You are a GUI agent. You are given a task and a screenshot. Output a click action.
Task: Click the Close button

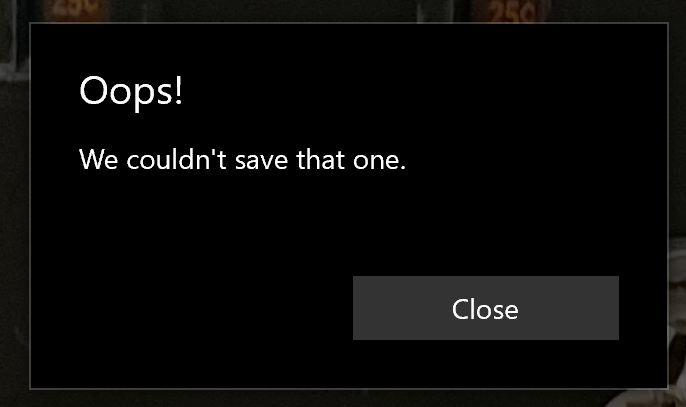[x=486, y=308]
